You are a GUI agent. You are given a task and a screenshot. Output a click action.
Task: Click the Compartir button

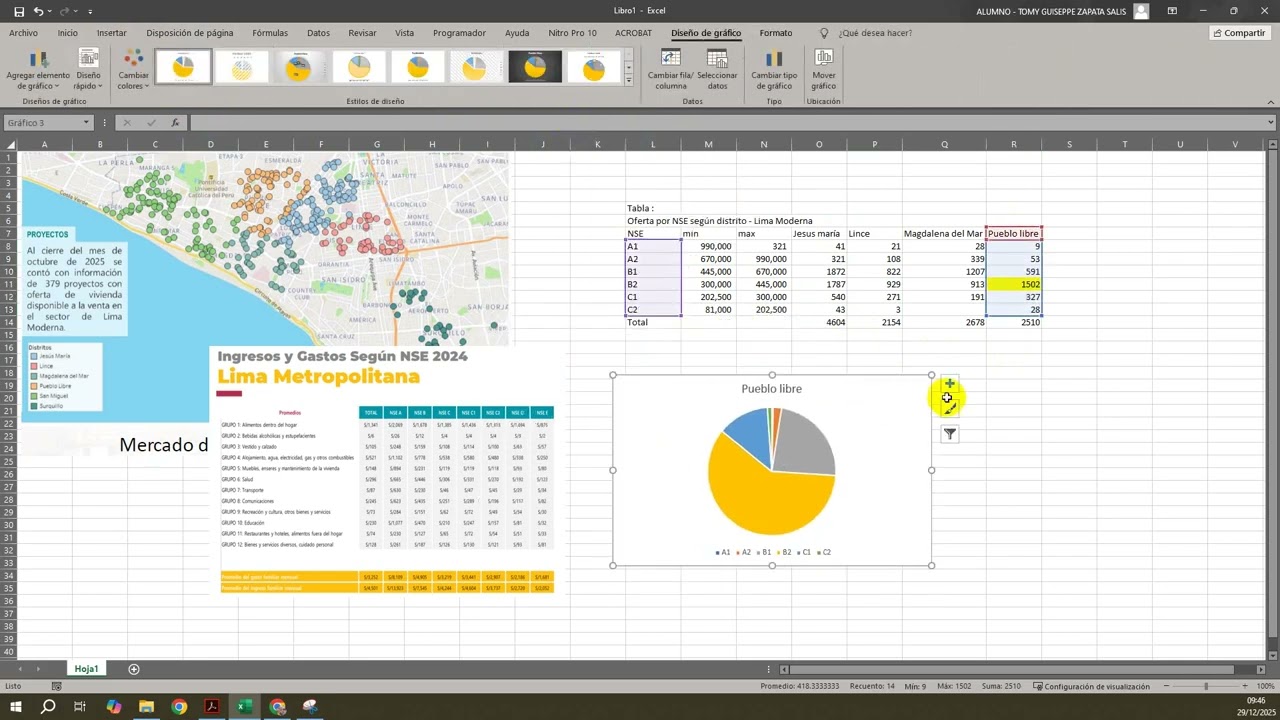tap(1239, 33)
